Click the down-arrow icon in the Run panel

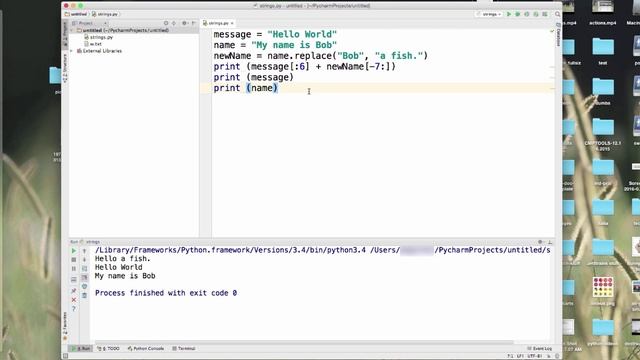(84, 260)
